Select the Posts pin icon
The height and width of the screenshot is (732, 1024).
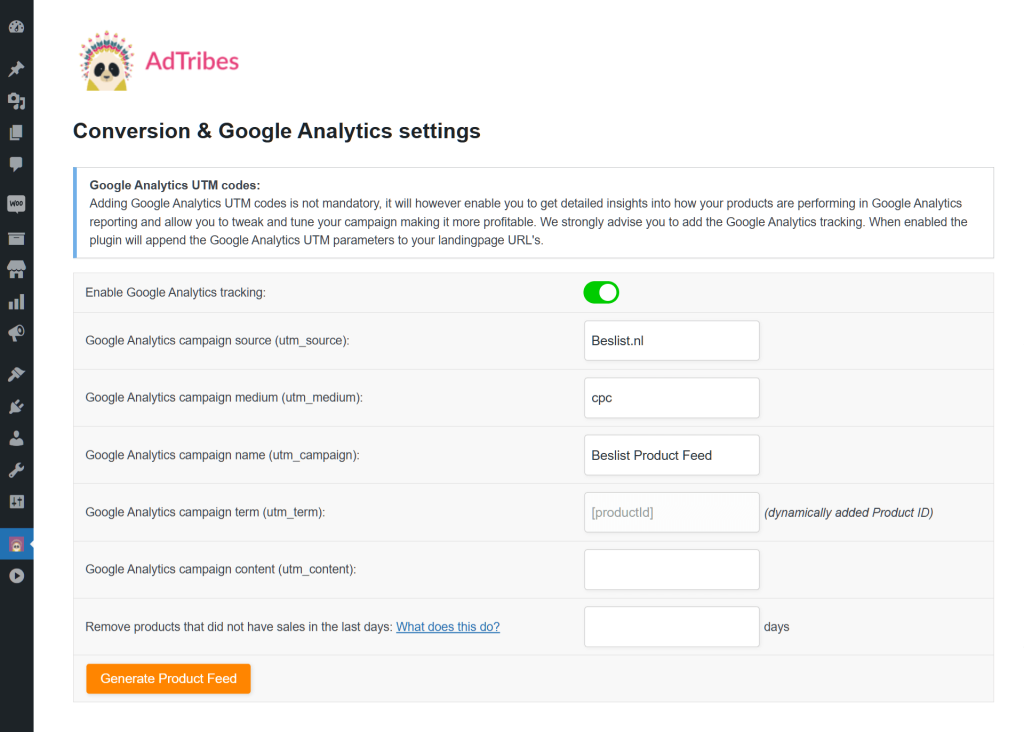15,68
